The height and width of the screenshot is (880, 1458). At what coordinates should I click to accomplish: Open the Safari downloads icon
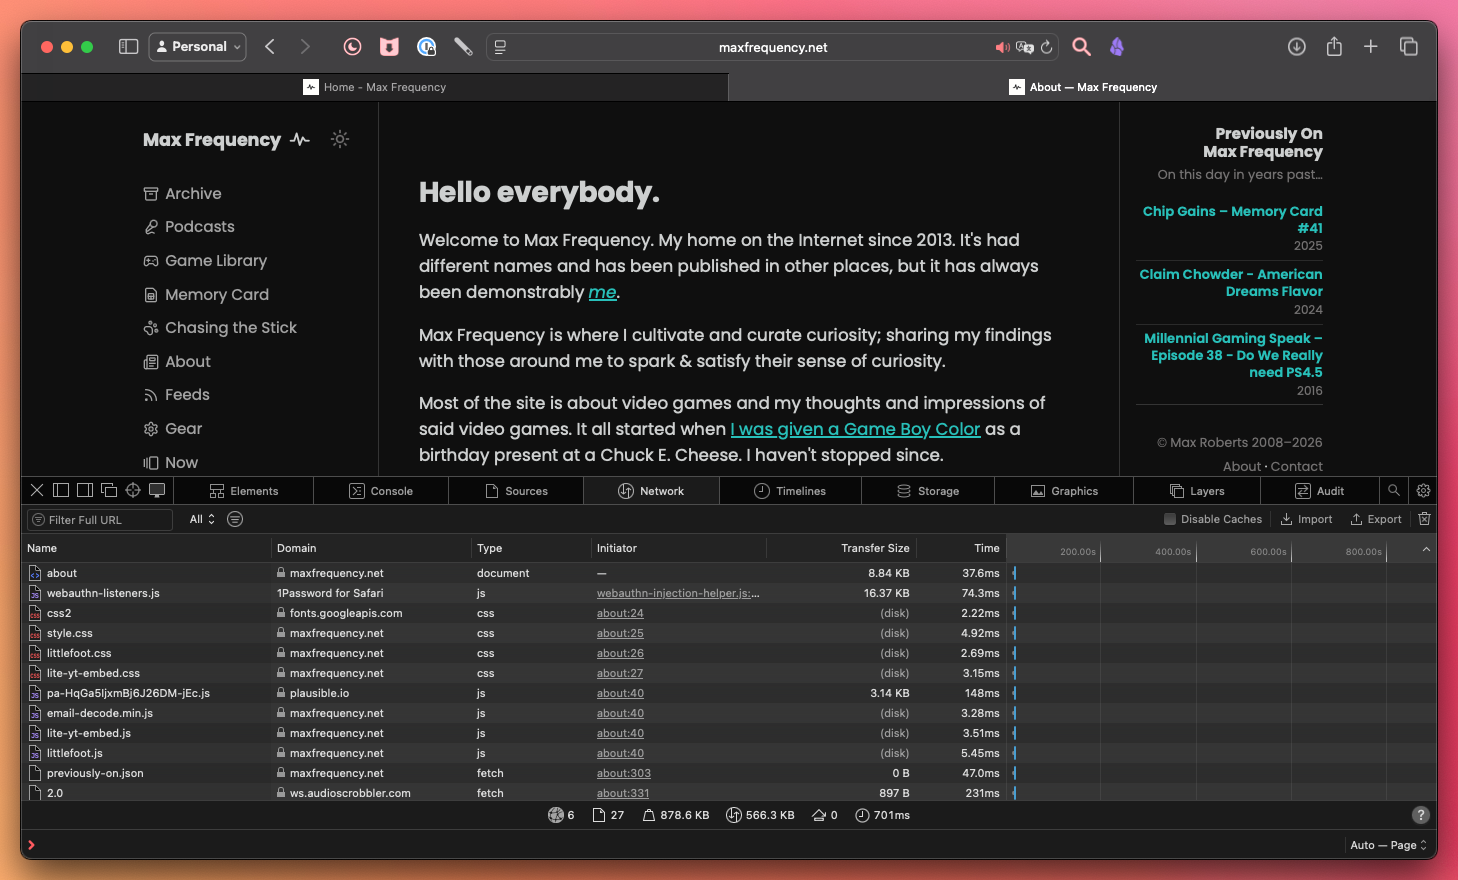1296,47
